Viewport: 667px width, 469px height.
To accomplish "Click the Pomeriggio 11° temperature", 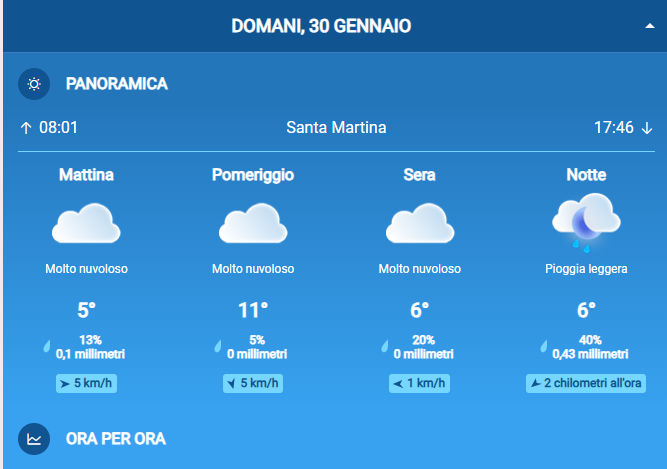I will point(253,310).
